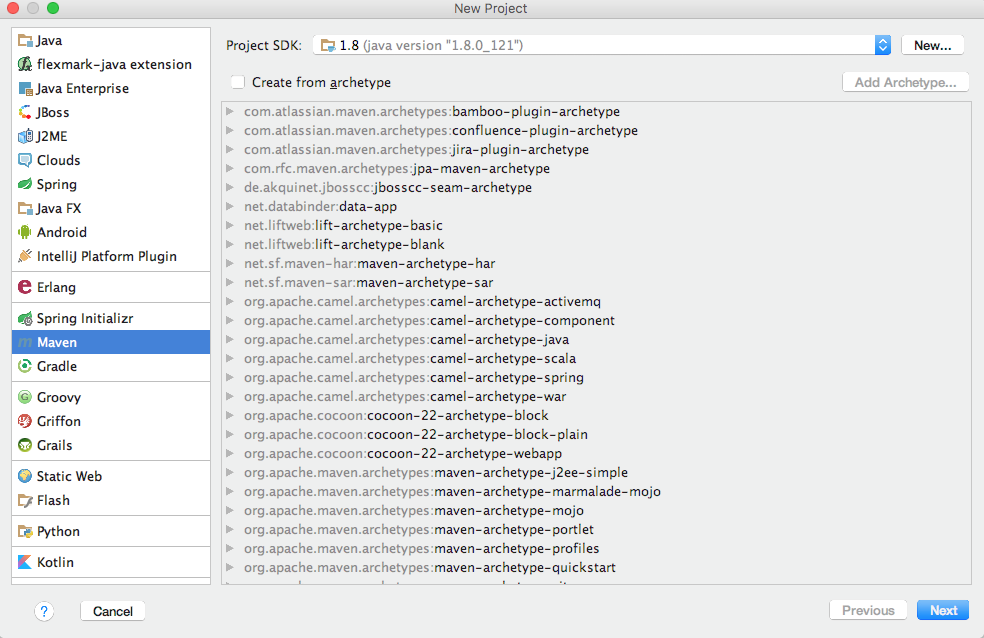Screen dimensions: 984x638
Task: Select maven-archetype-portlet row
Action: [596, 529]
